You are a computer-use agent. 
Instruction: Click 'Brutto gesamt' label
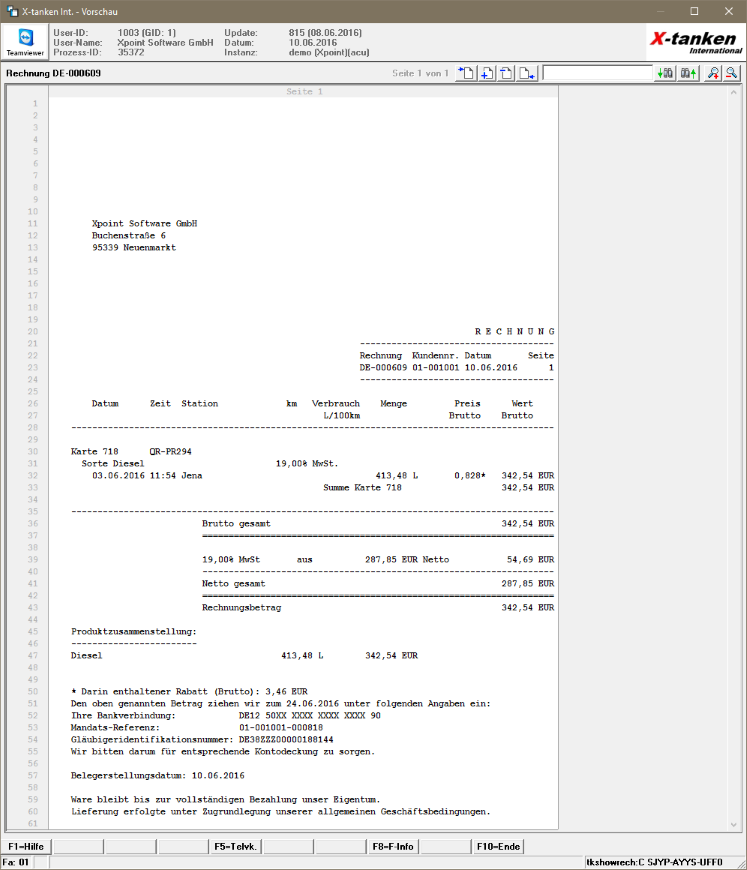236,524
